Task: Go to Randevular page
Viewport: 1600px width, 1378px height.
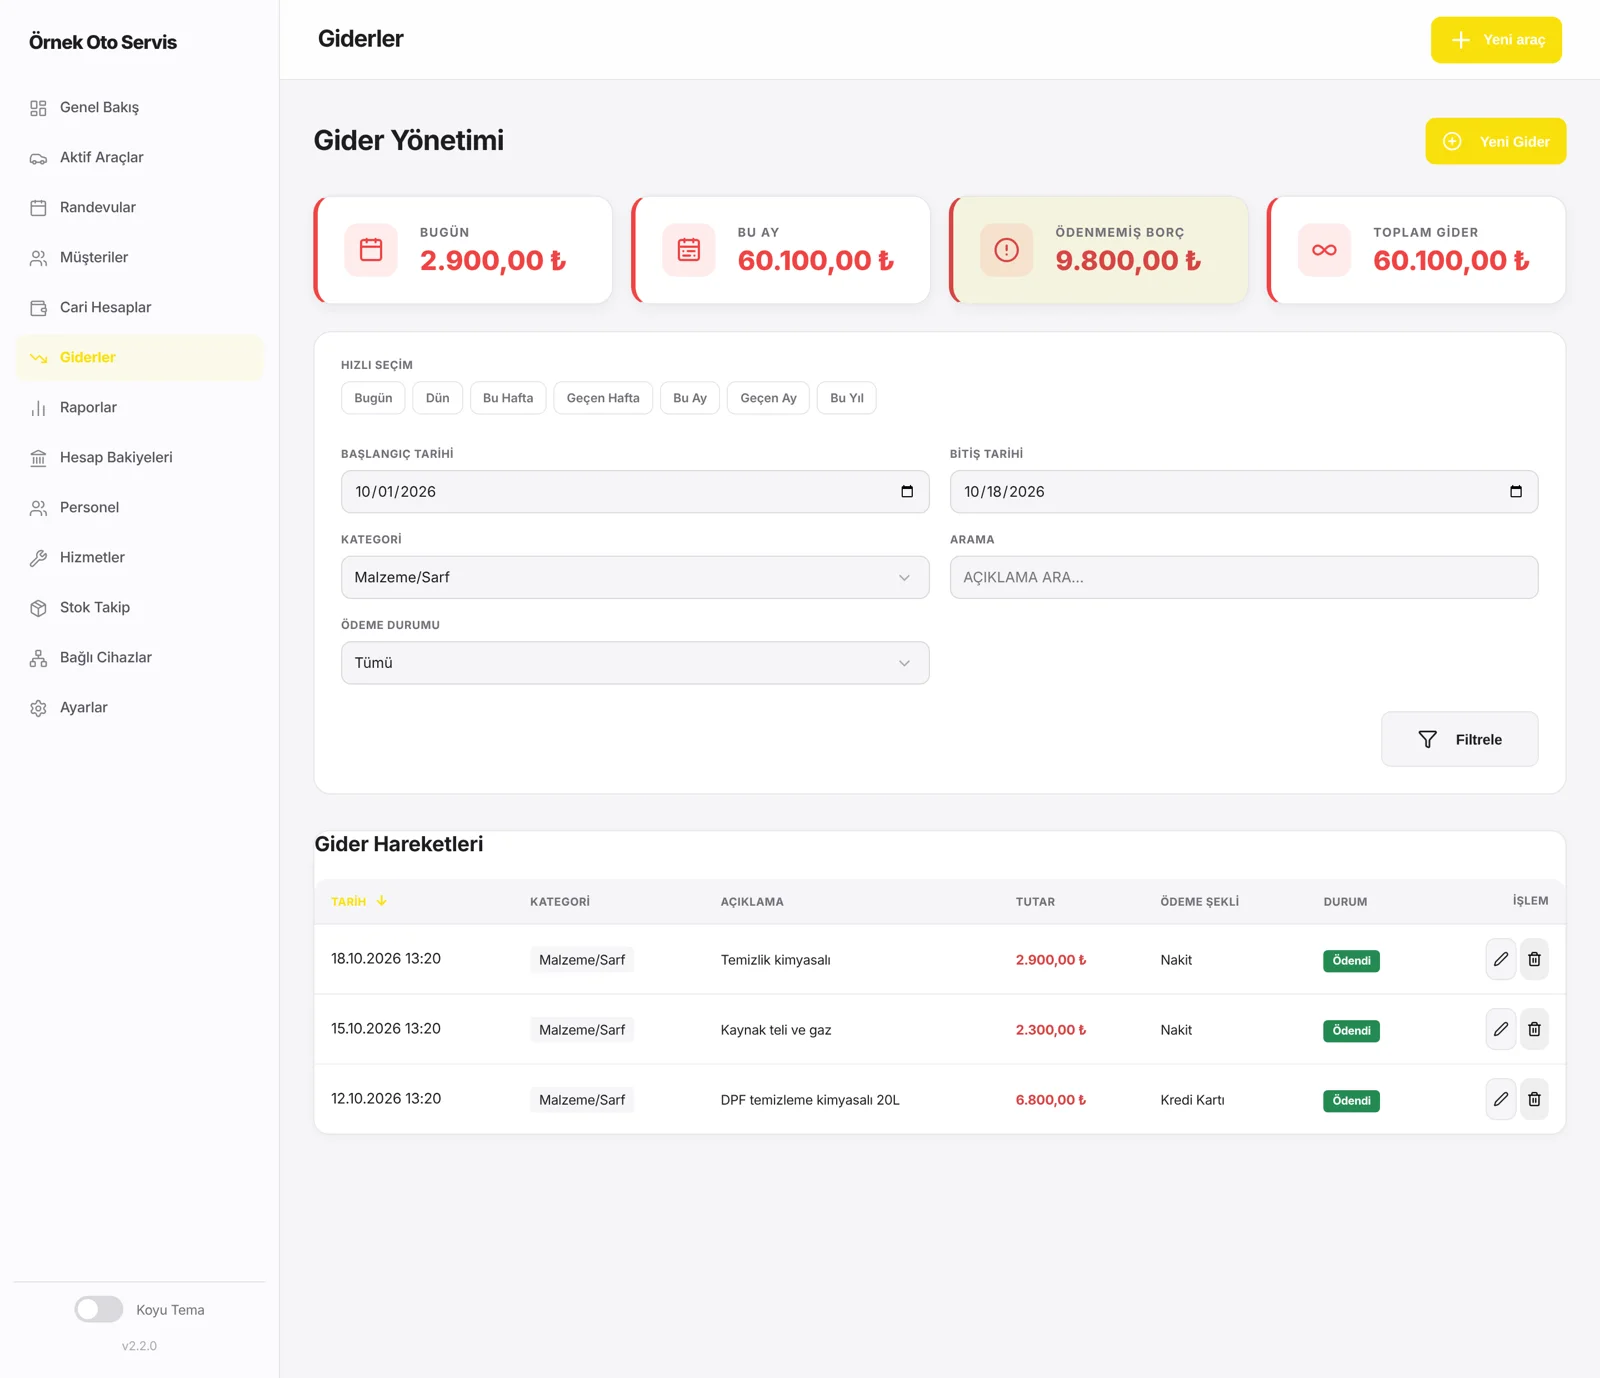Action: tap(139, 207)
